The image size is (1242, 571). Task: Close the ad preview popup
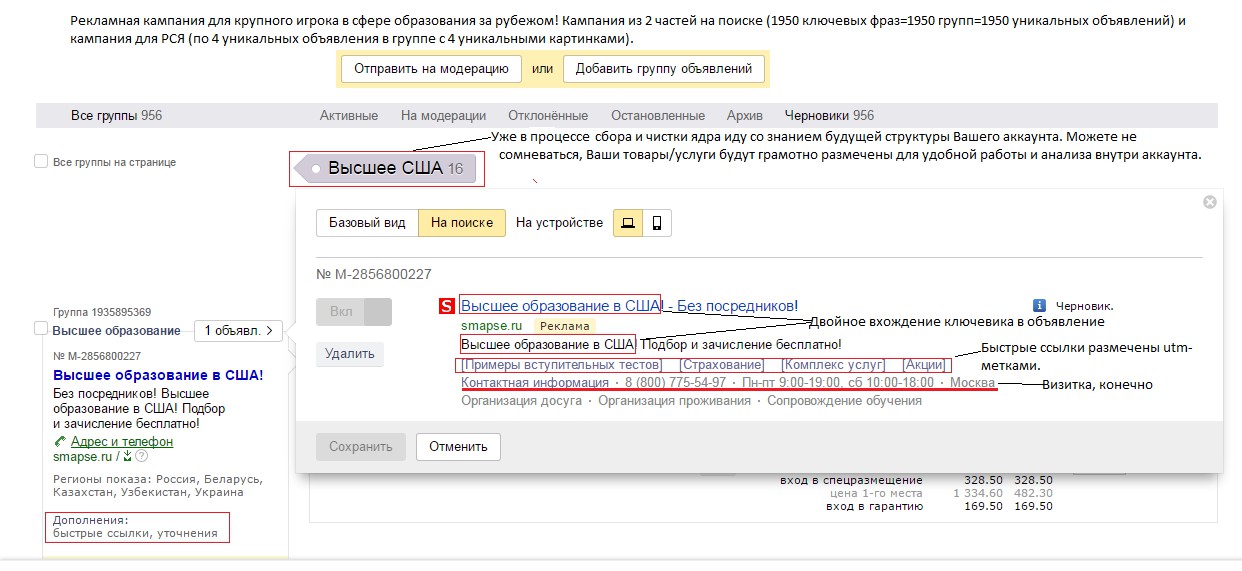pyautogui.click(x=1210, y=202)
